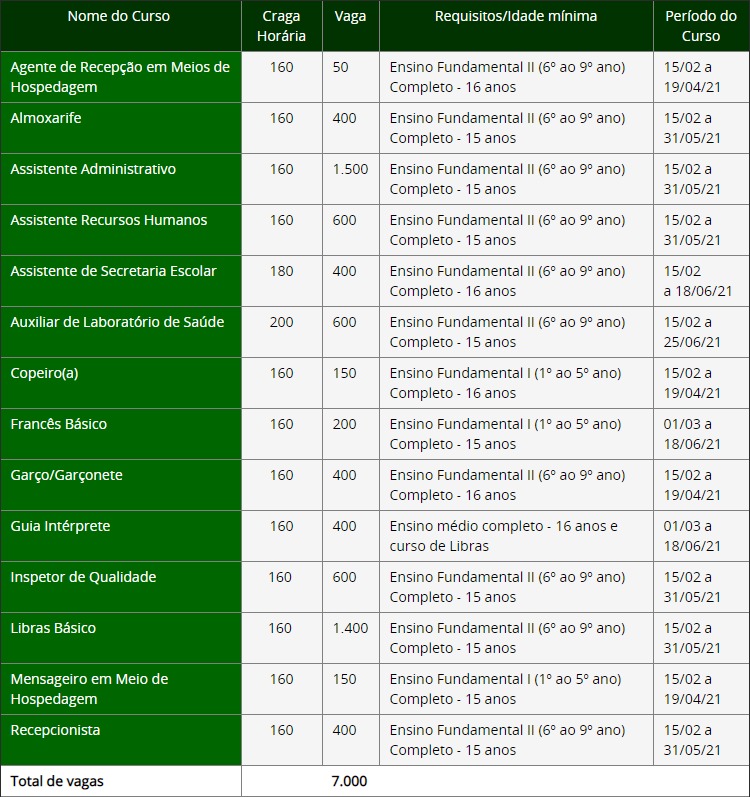The height and width of the screenshot is (797, 750).
Task: Click the Libras Básico course name
Action: point(53,628)
